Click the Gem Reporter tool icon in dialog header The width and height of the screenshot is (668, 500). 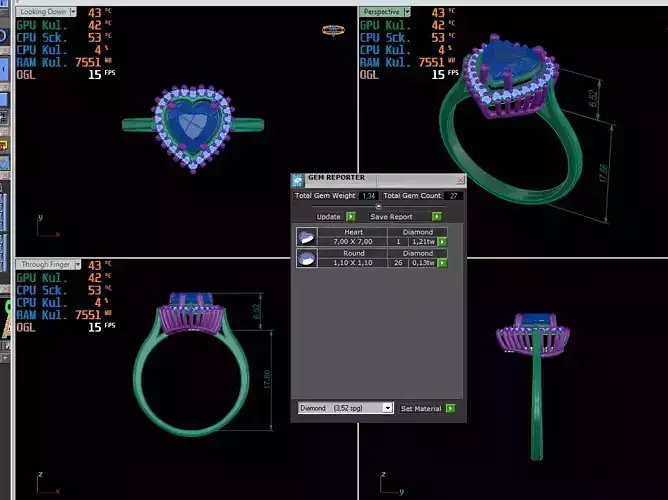tap(298, 181)
